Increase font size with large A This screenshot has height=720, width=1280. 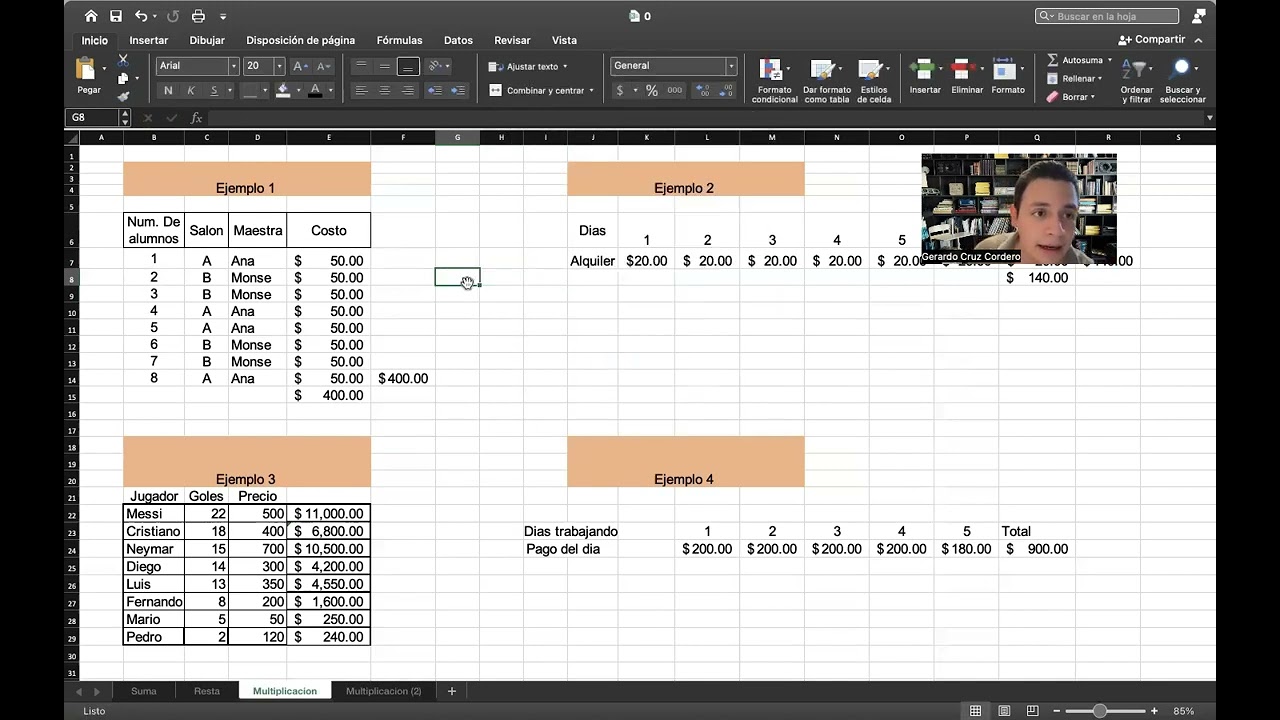[301, 66]
